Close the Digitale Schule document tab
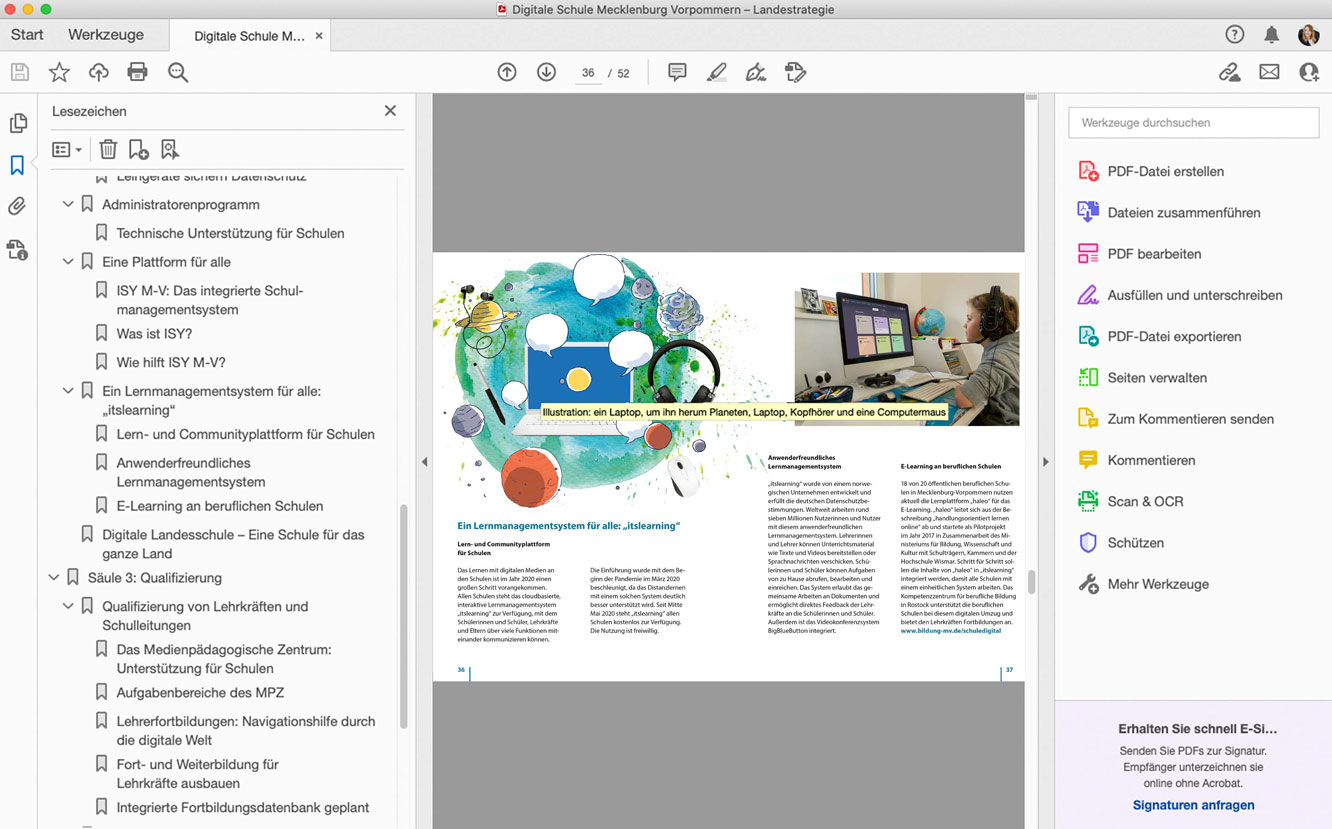1332x829 pixels. 319,36
